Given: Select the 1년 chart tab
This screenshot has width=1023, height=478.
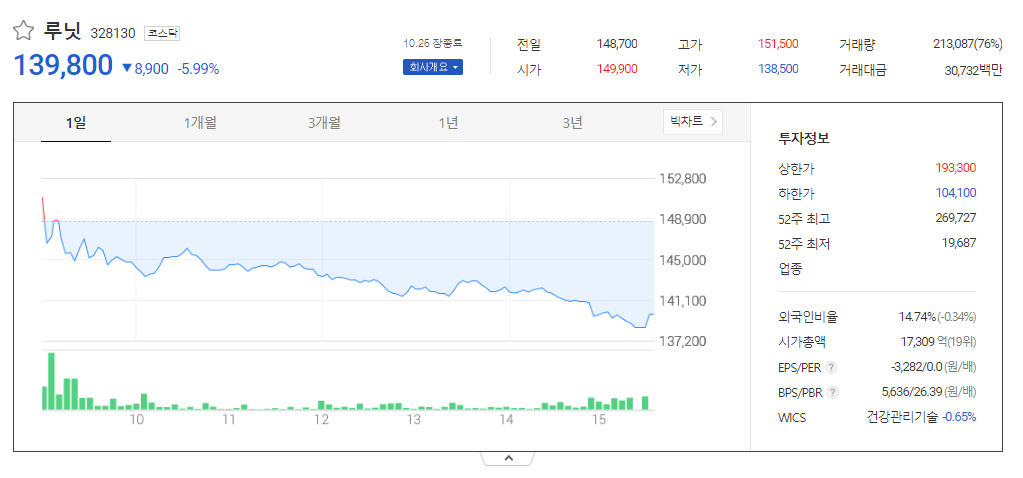Looking at the screenshot, I should coord(448,123).
